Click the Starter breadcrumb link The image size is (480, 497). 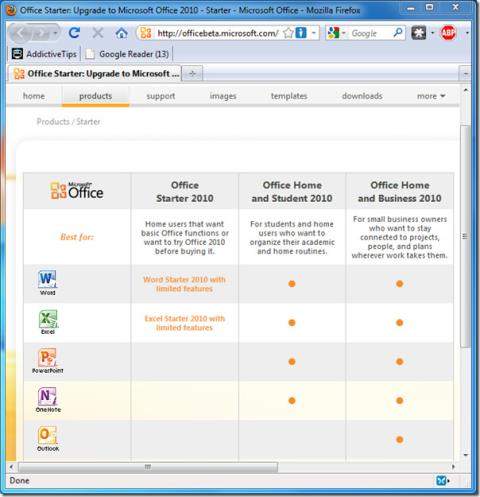coord(88,122)
